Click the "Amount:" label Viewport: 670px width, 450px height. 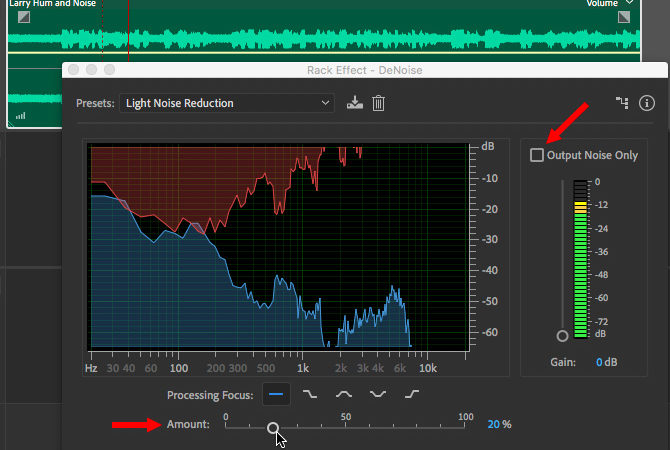(x=188, y=424)
